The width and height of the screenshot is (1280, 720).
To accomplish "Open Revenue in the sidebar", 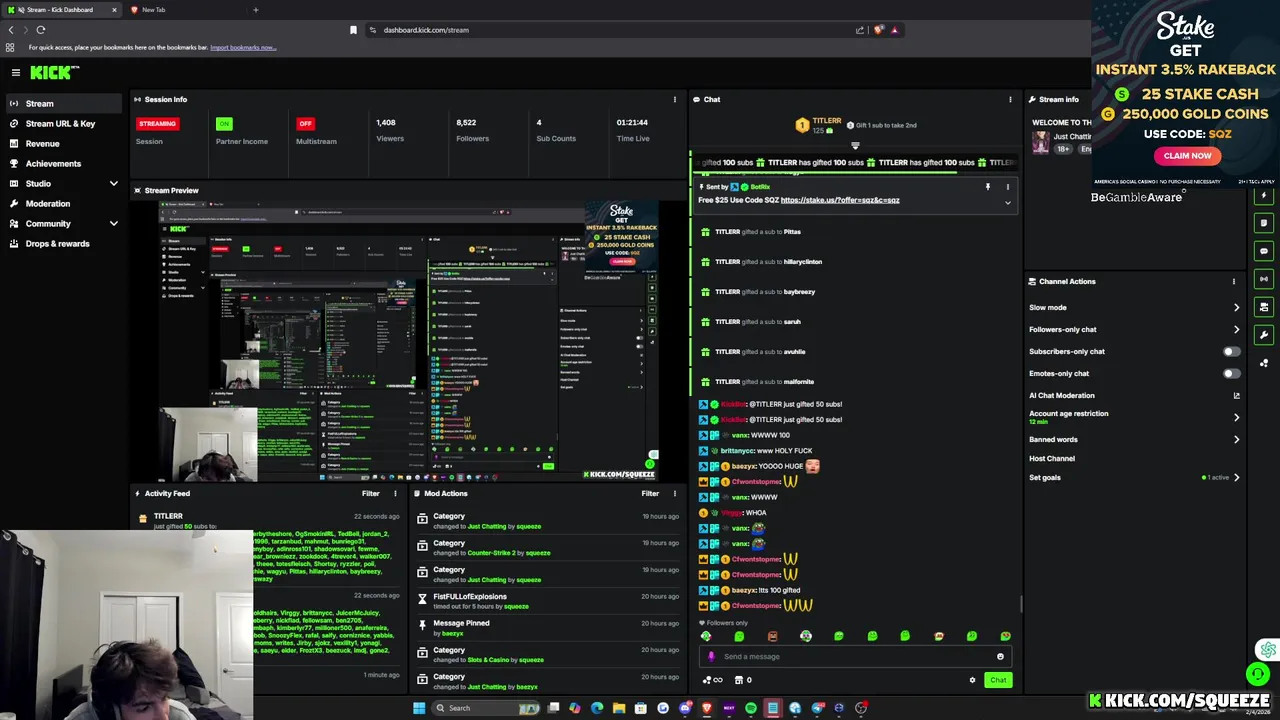I will 62,143.
